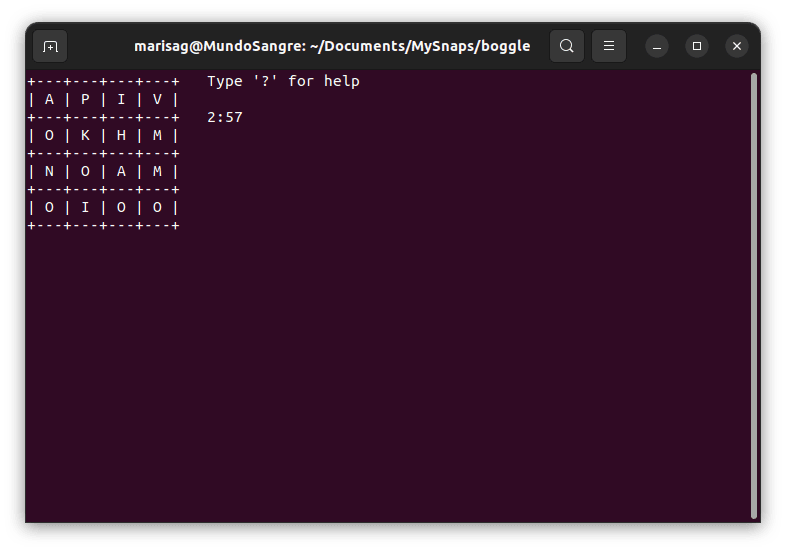
Task: Maximize the terminal window
Action: (x=697, y=46)
